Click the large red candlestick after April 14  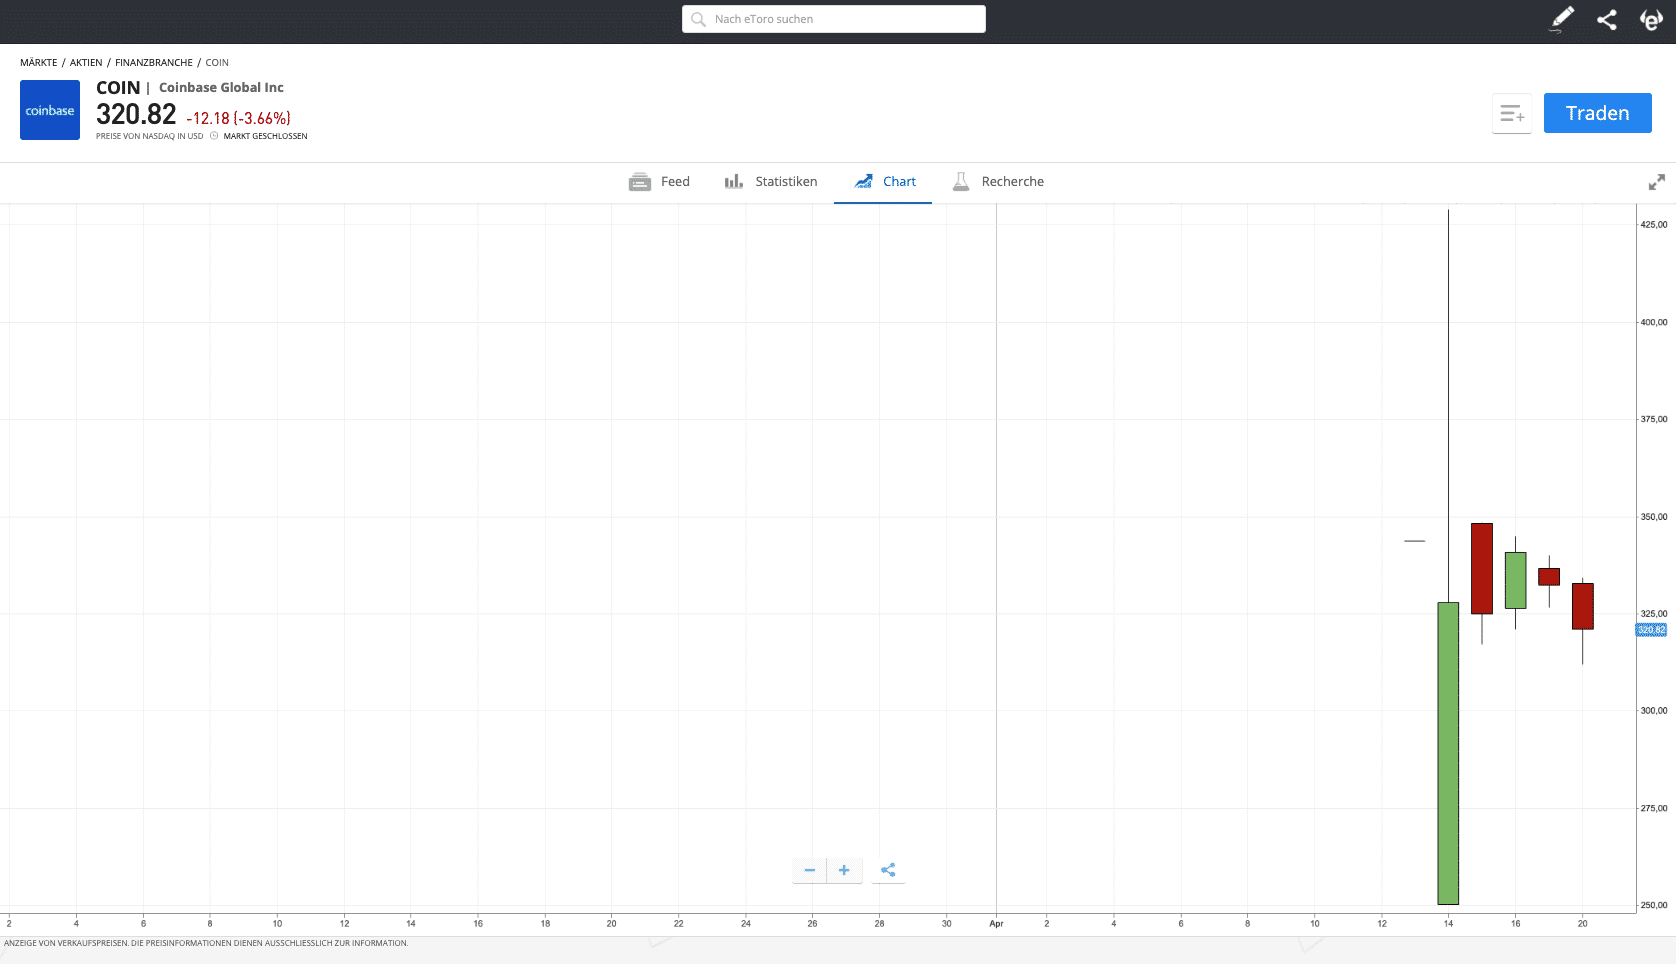[1482, 568]
